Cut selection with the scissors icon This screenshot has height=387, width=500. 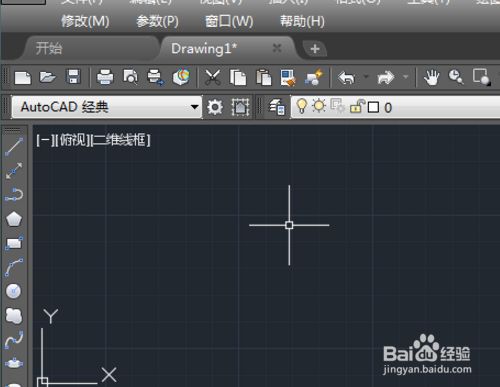click(212, 77)
